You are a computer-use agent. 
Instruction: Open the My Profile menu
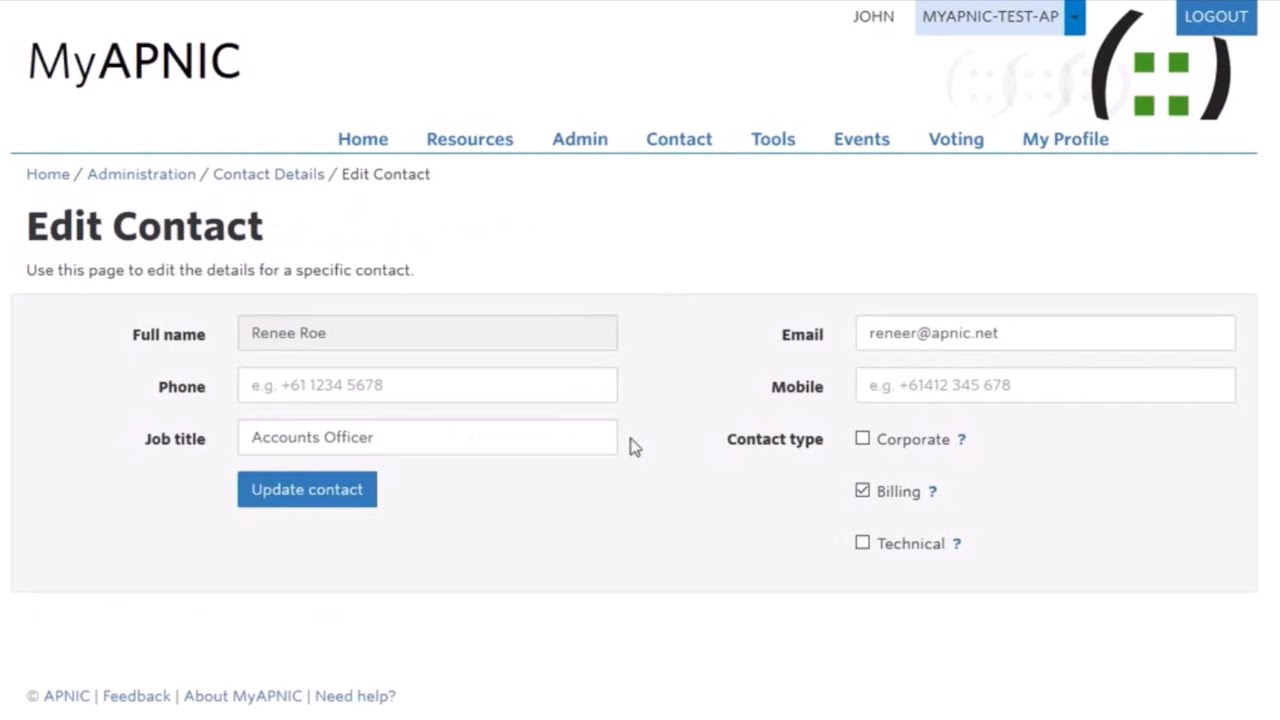pos(1065,139)
